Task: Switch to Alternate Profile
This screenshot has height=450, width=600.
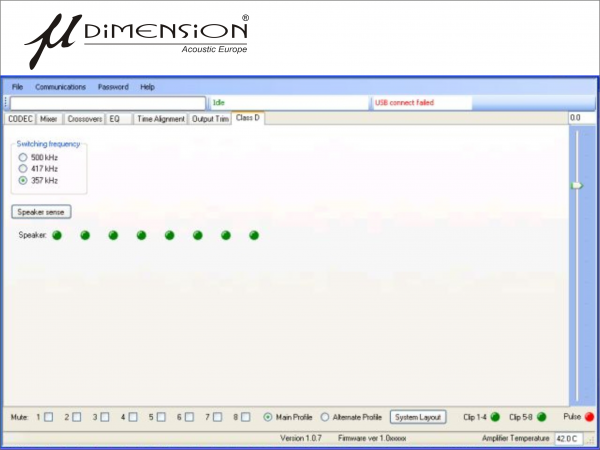Action: 325,417
